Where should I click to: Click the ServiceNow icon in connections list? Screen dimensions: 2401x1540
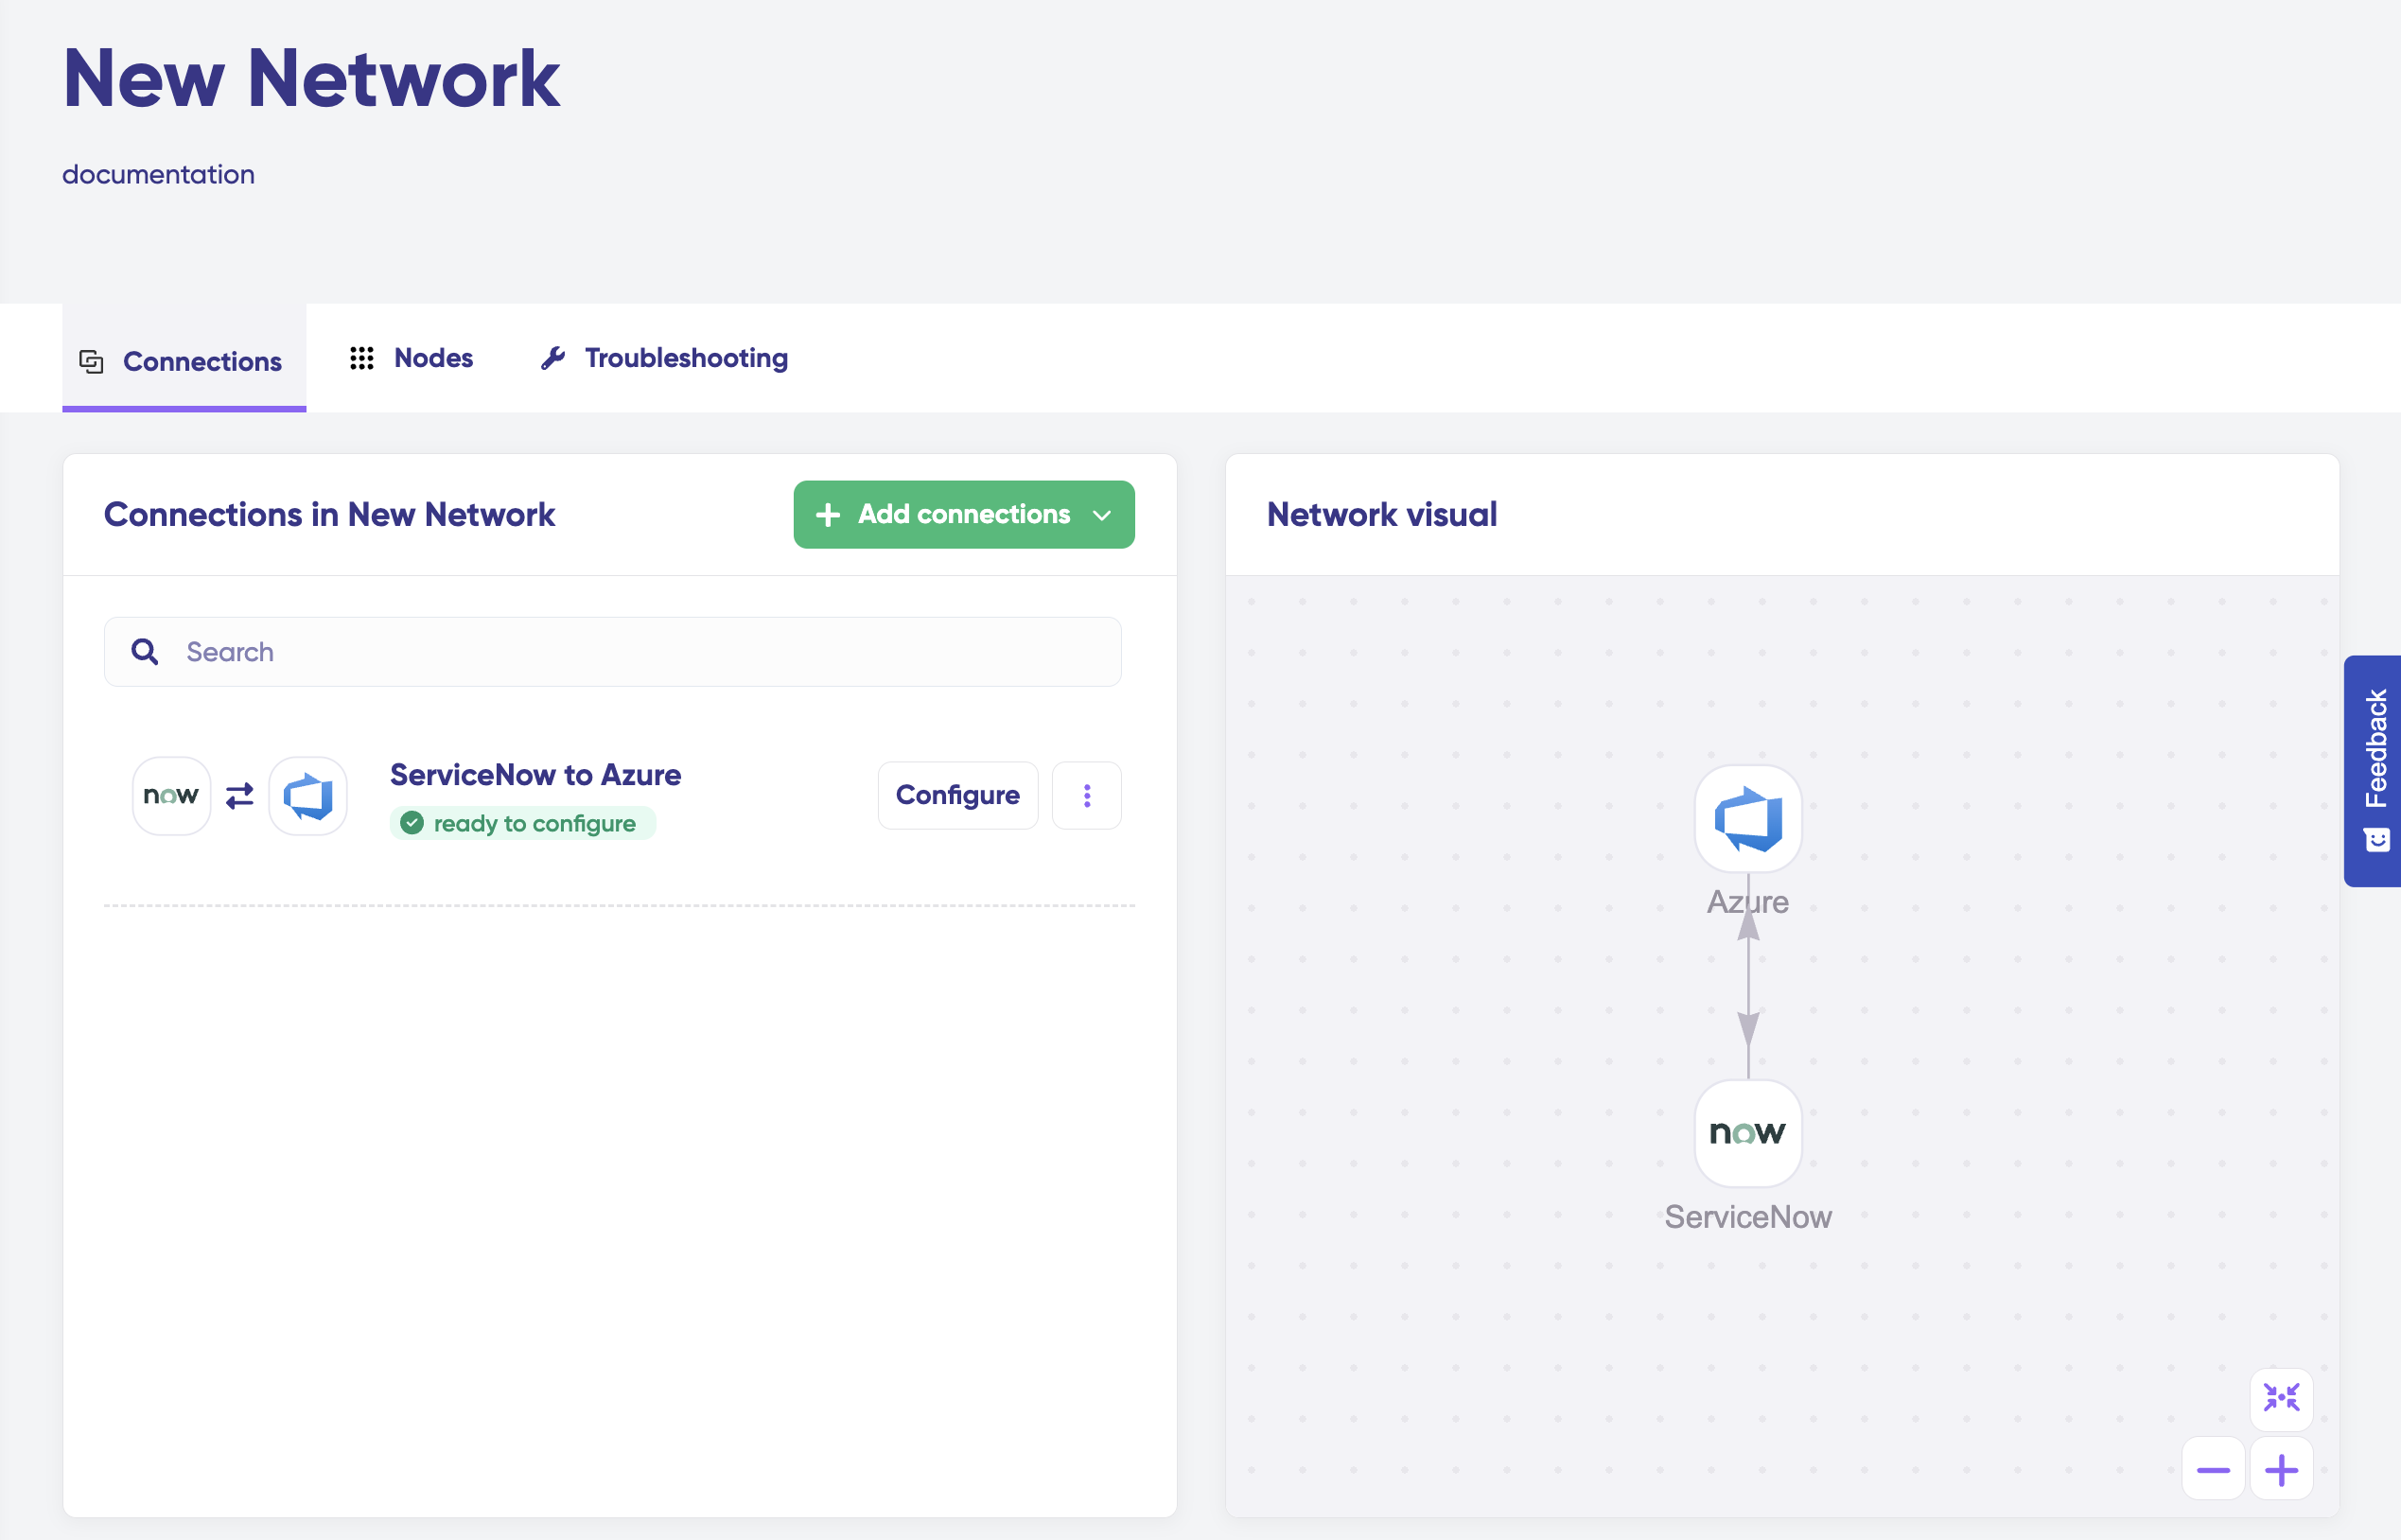pos(171,796)
